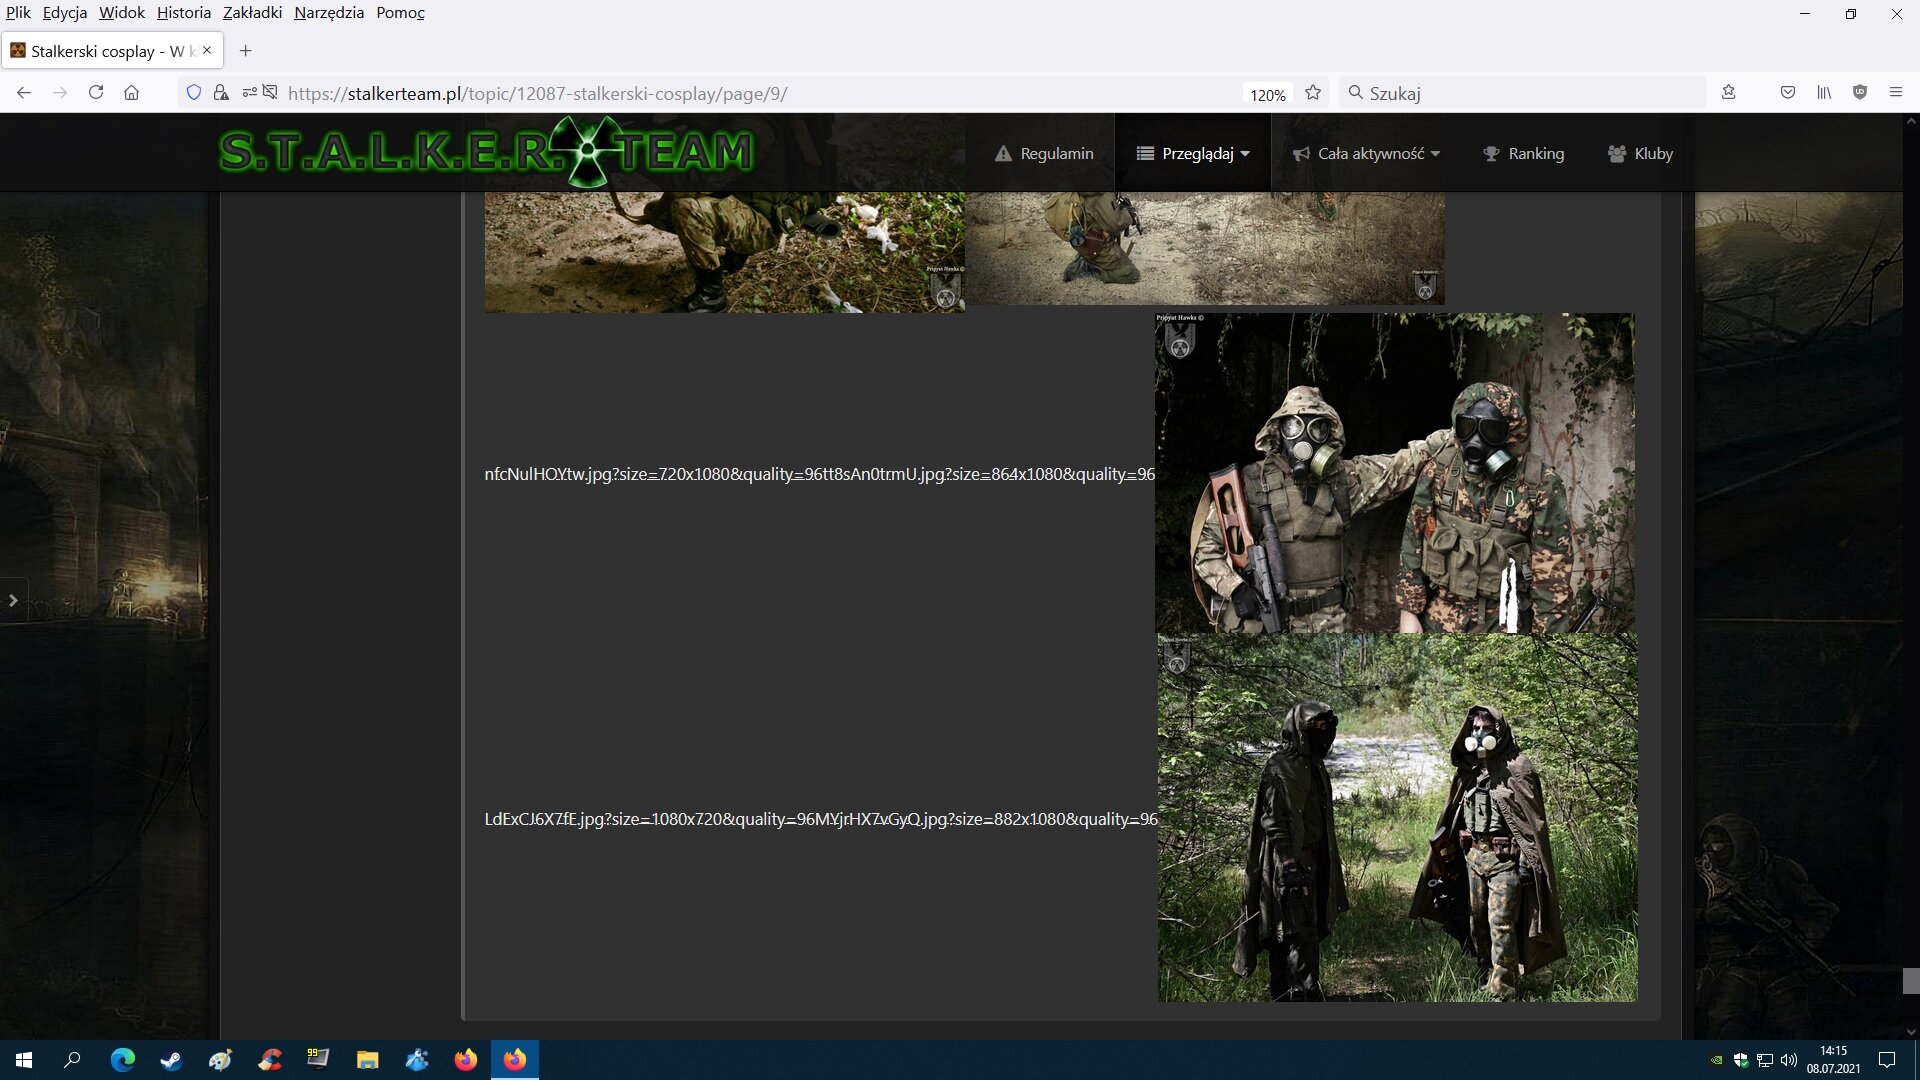This screenshot has width=1920, height=1080.
Task: Open the site permissions icon in address bar
Action: coord(249,93)
